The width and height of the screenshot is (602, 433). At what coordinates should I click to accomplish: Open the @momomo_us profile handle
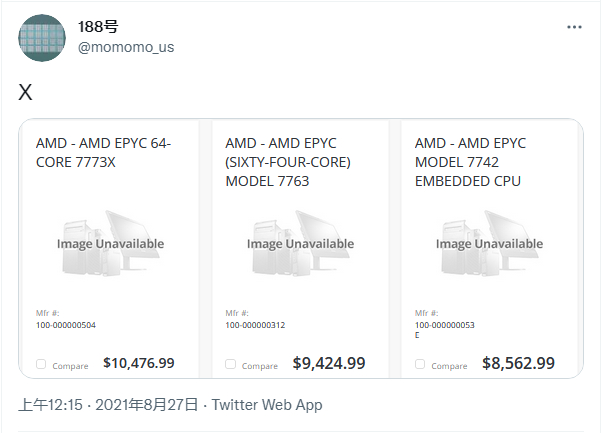pyautogui.click(x=126, y=47)
